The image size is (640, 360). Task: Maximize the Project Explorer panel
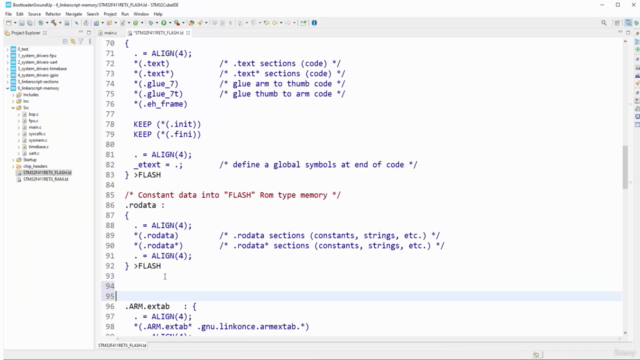pos(89,33)
